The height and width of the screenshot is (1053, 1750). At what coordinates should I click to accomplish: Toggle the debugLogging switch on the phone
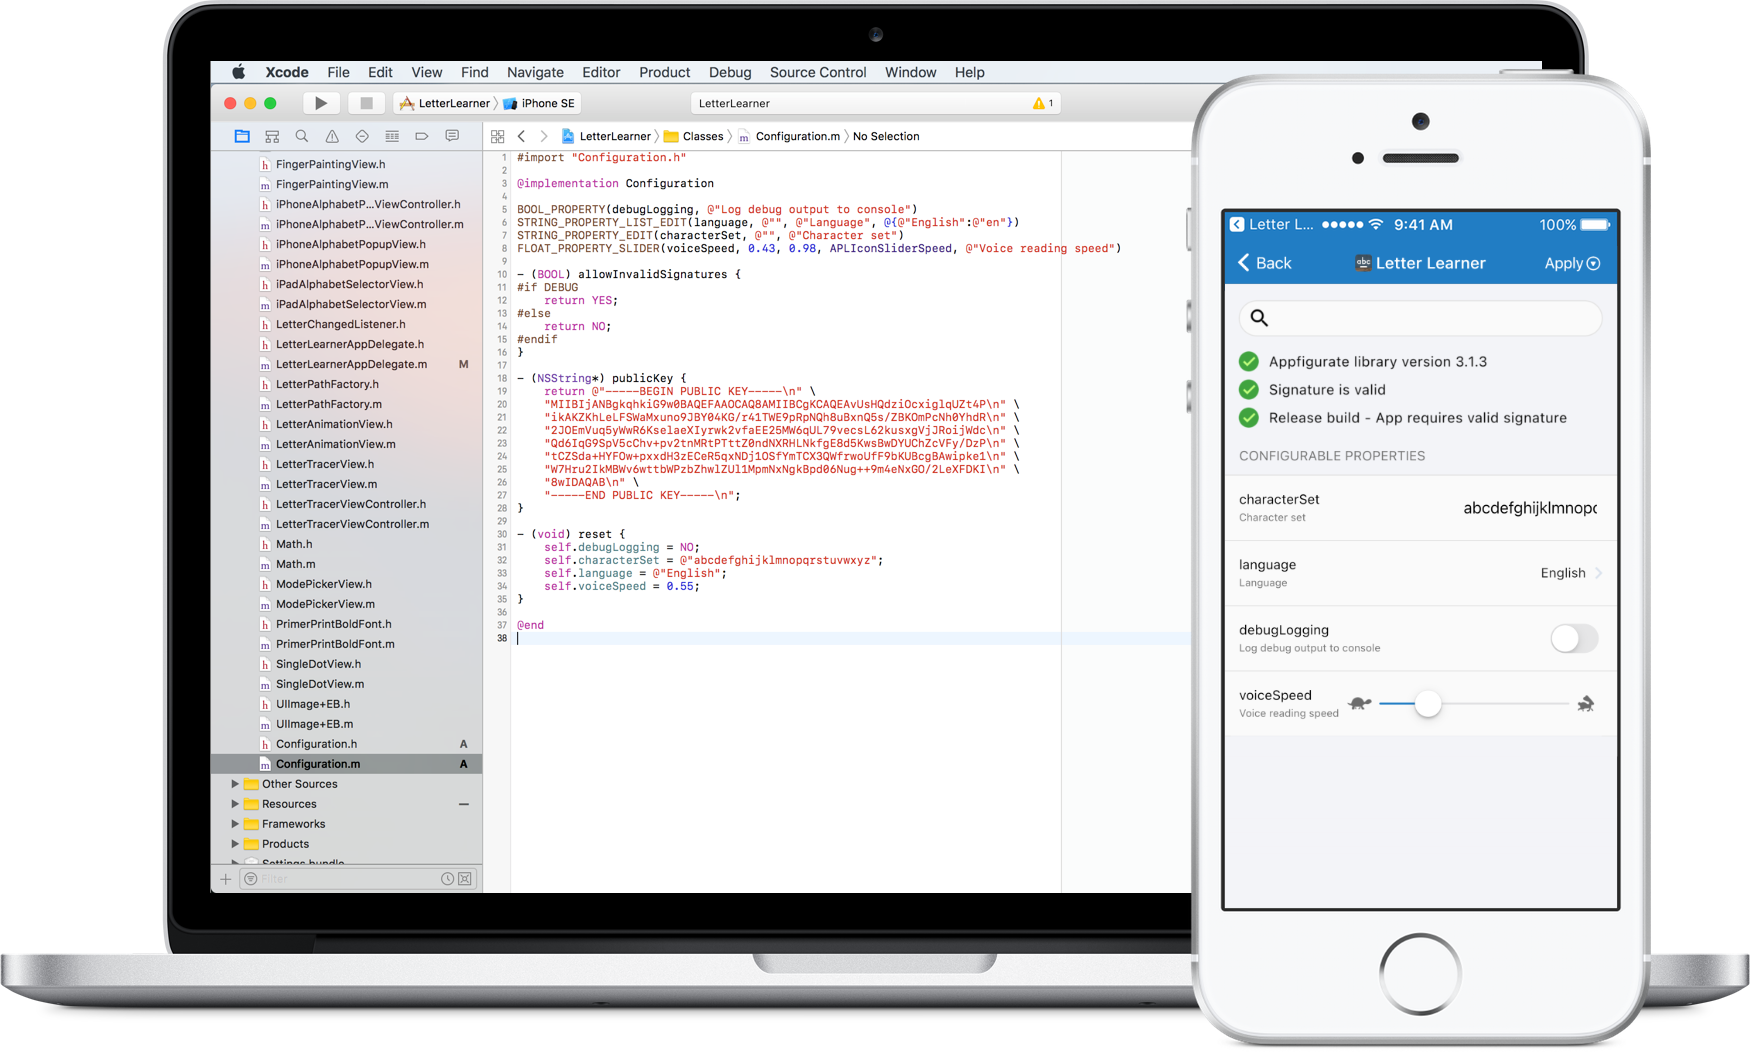[x=1574, y=638]
